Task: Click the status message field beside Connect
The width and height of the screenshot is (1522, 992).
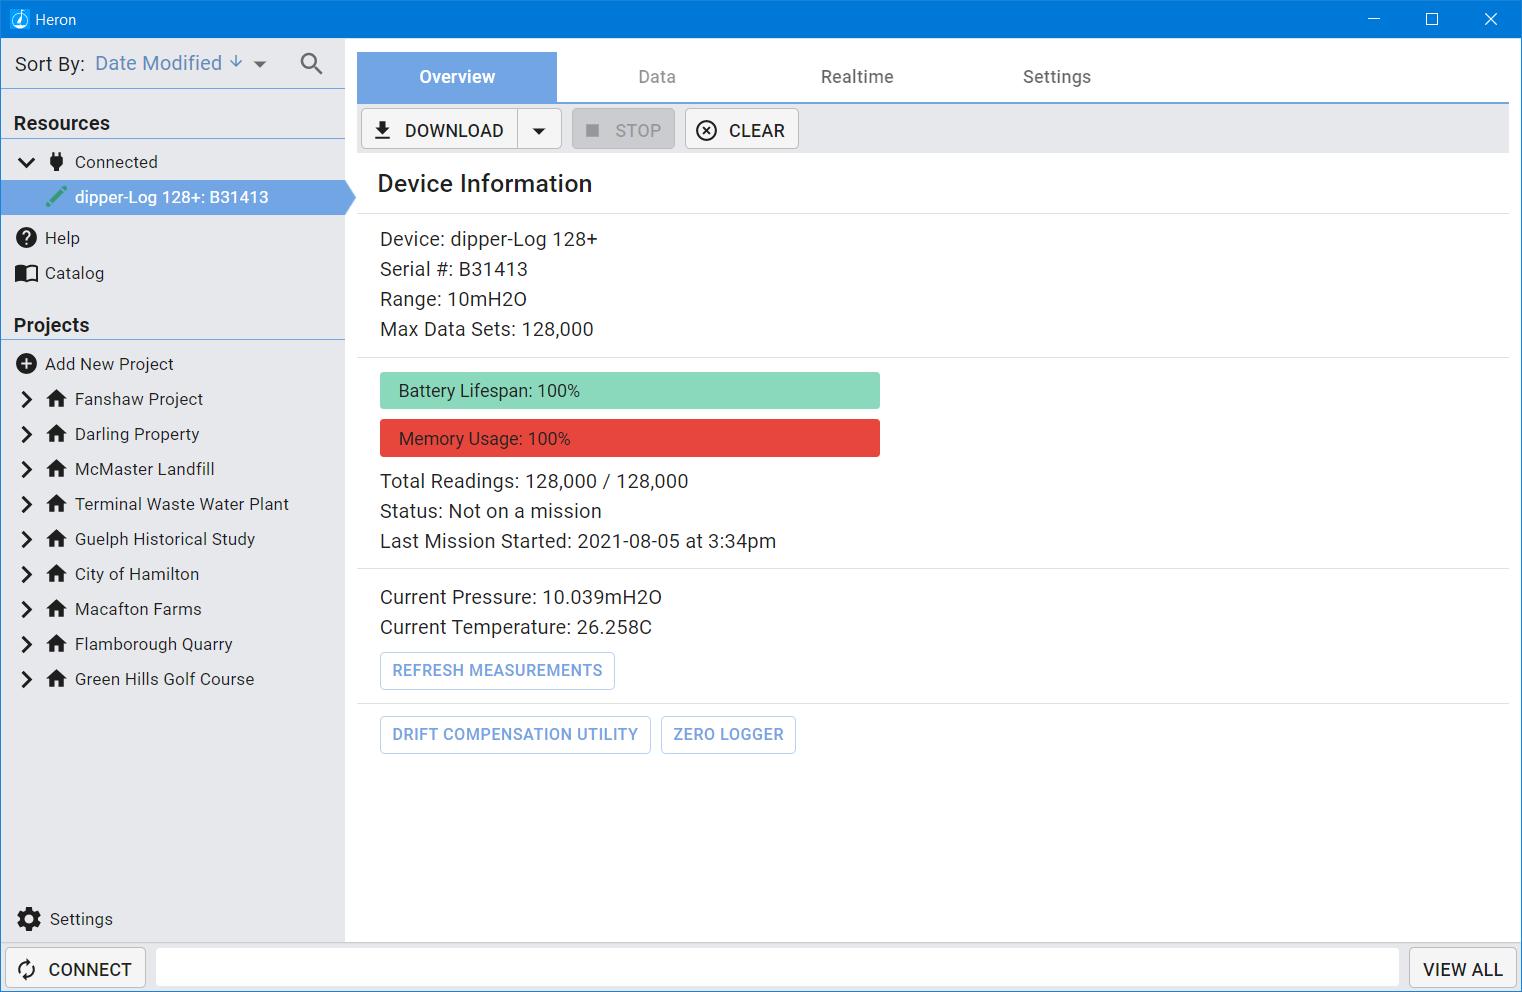Action: (777, 969)
